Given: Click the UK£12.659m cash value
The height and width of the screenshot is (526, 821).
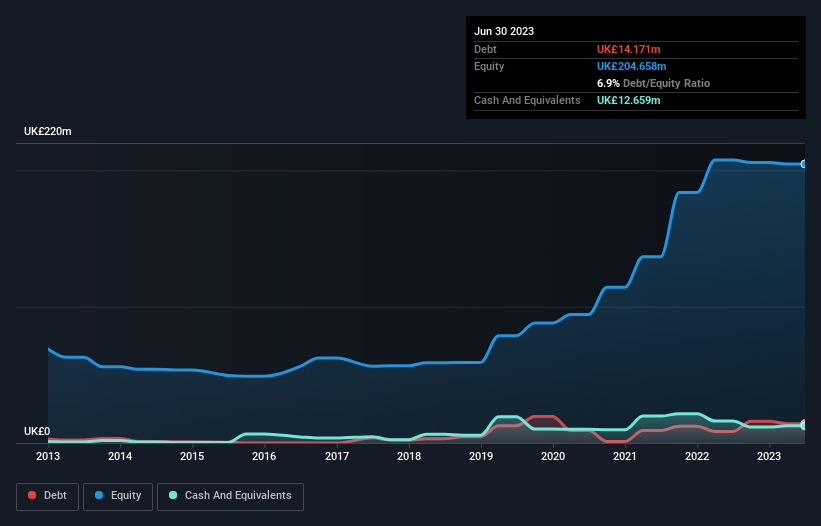Looking at the screenshot, I should (628, 100).
